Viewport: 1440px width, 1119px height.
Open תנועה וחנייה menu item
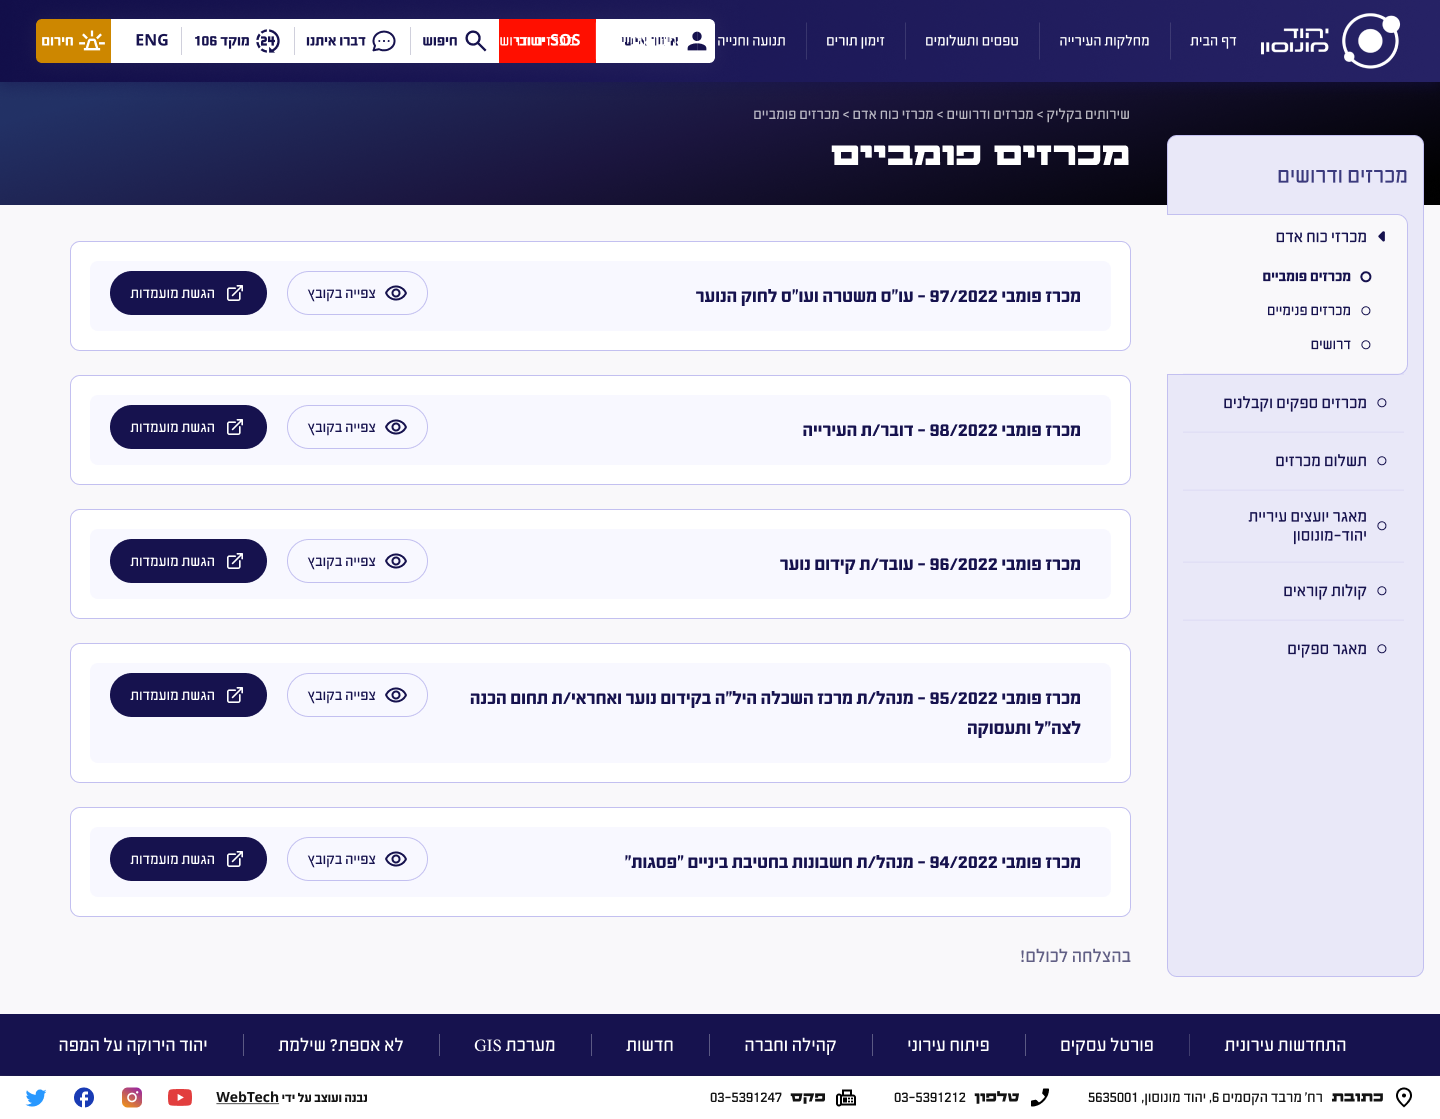(x=751, y=41)
